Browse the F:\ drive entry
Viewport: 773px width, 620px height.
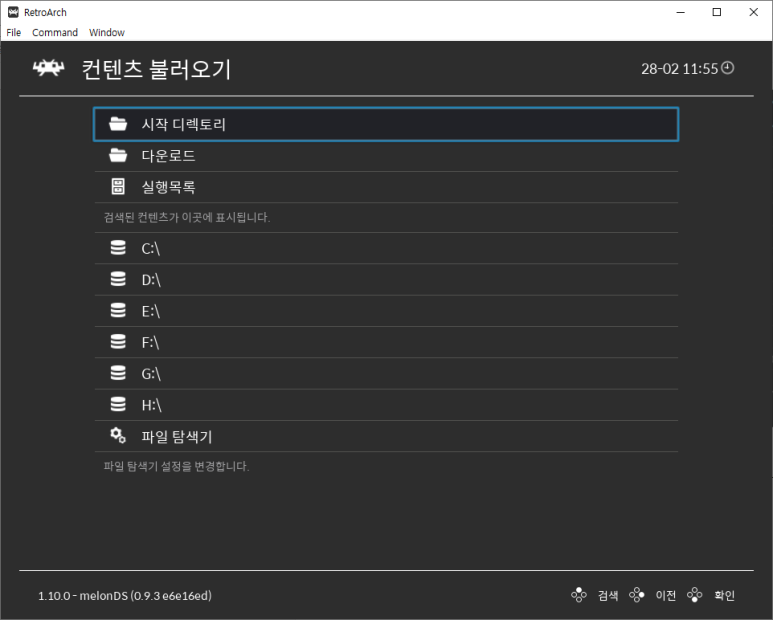(x=386, y=342)
